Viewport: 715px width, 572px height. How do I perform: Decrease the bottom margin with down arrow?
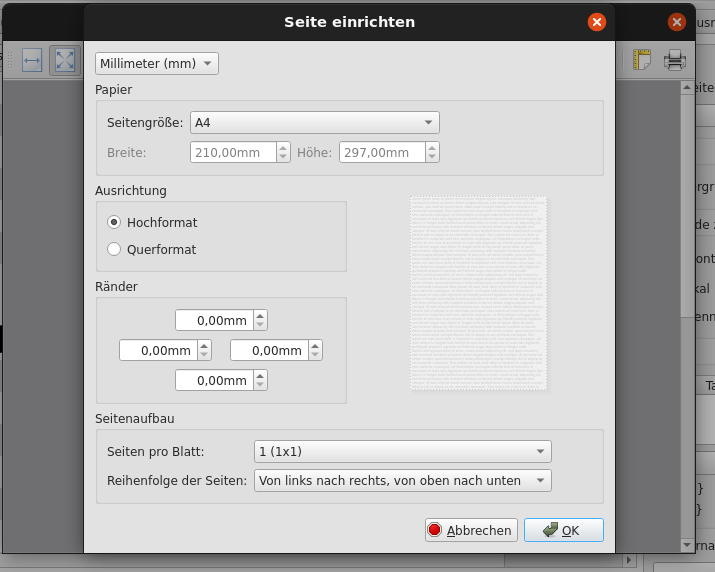pos(260,385)
